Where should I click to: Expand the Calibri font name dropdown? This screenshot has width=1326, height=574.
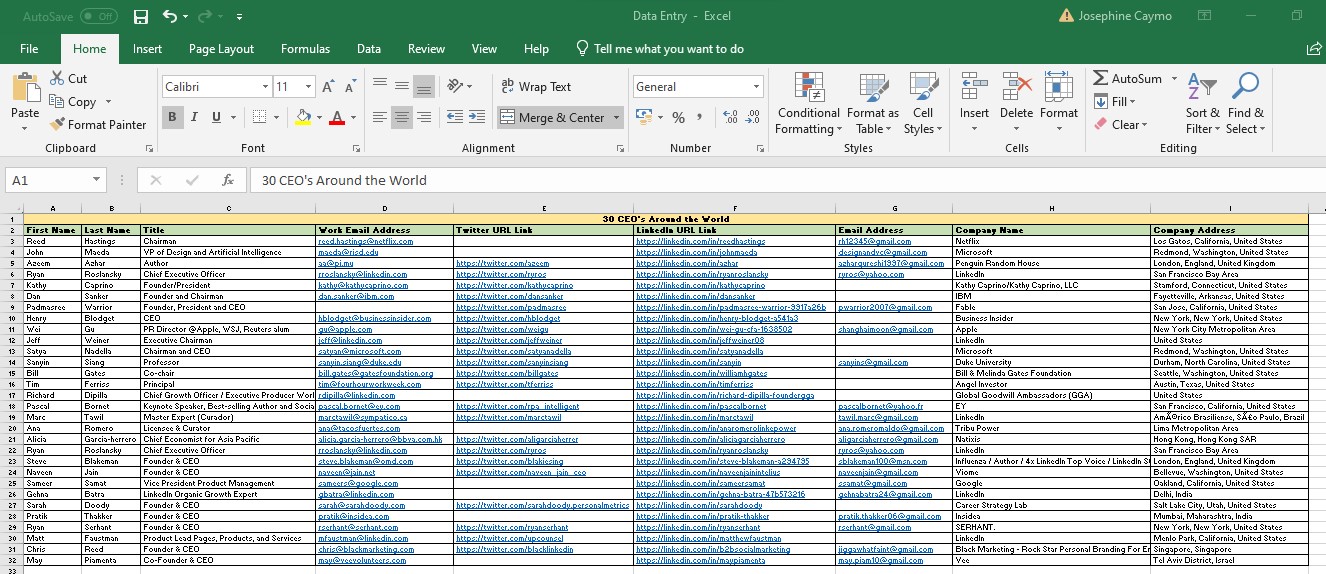coord(265,87)
